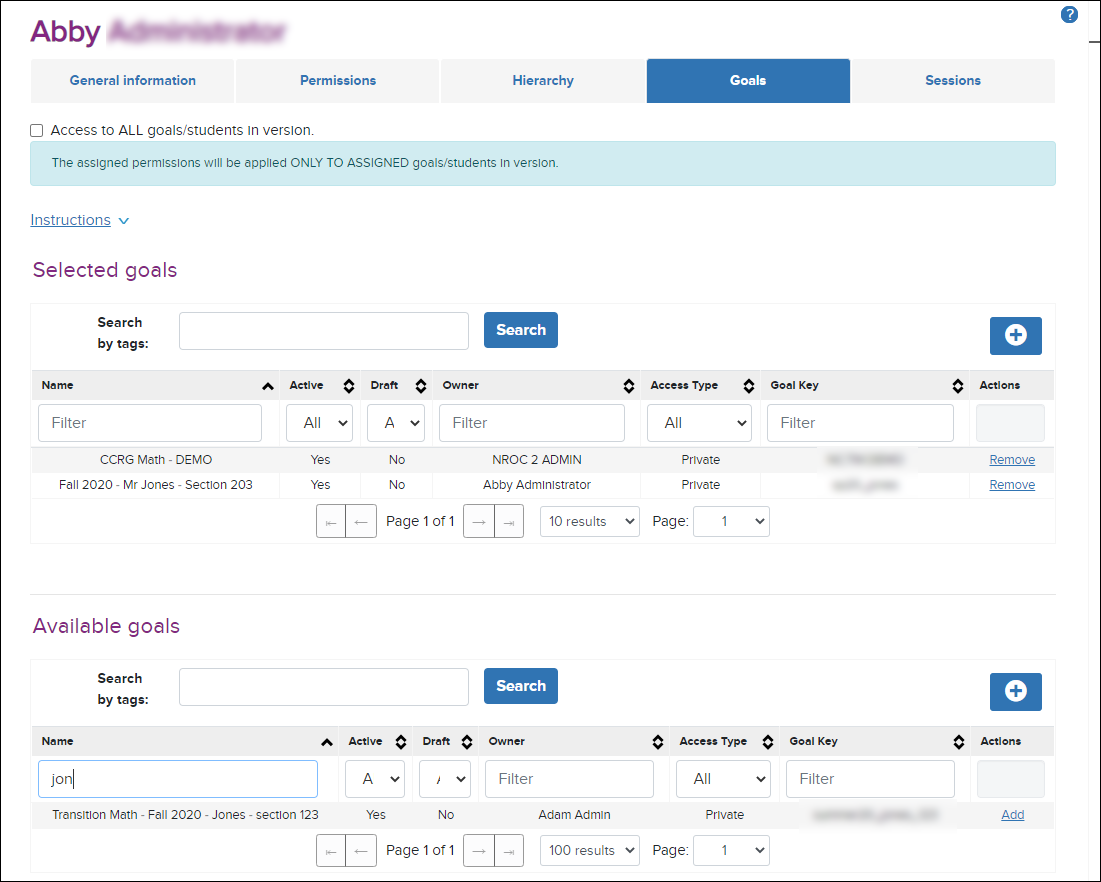Sort Selected goals by Owner column

(628, 386)
